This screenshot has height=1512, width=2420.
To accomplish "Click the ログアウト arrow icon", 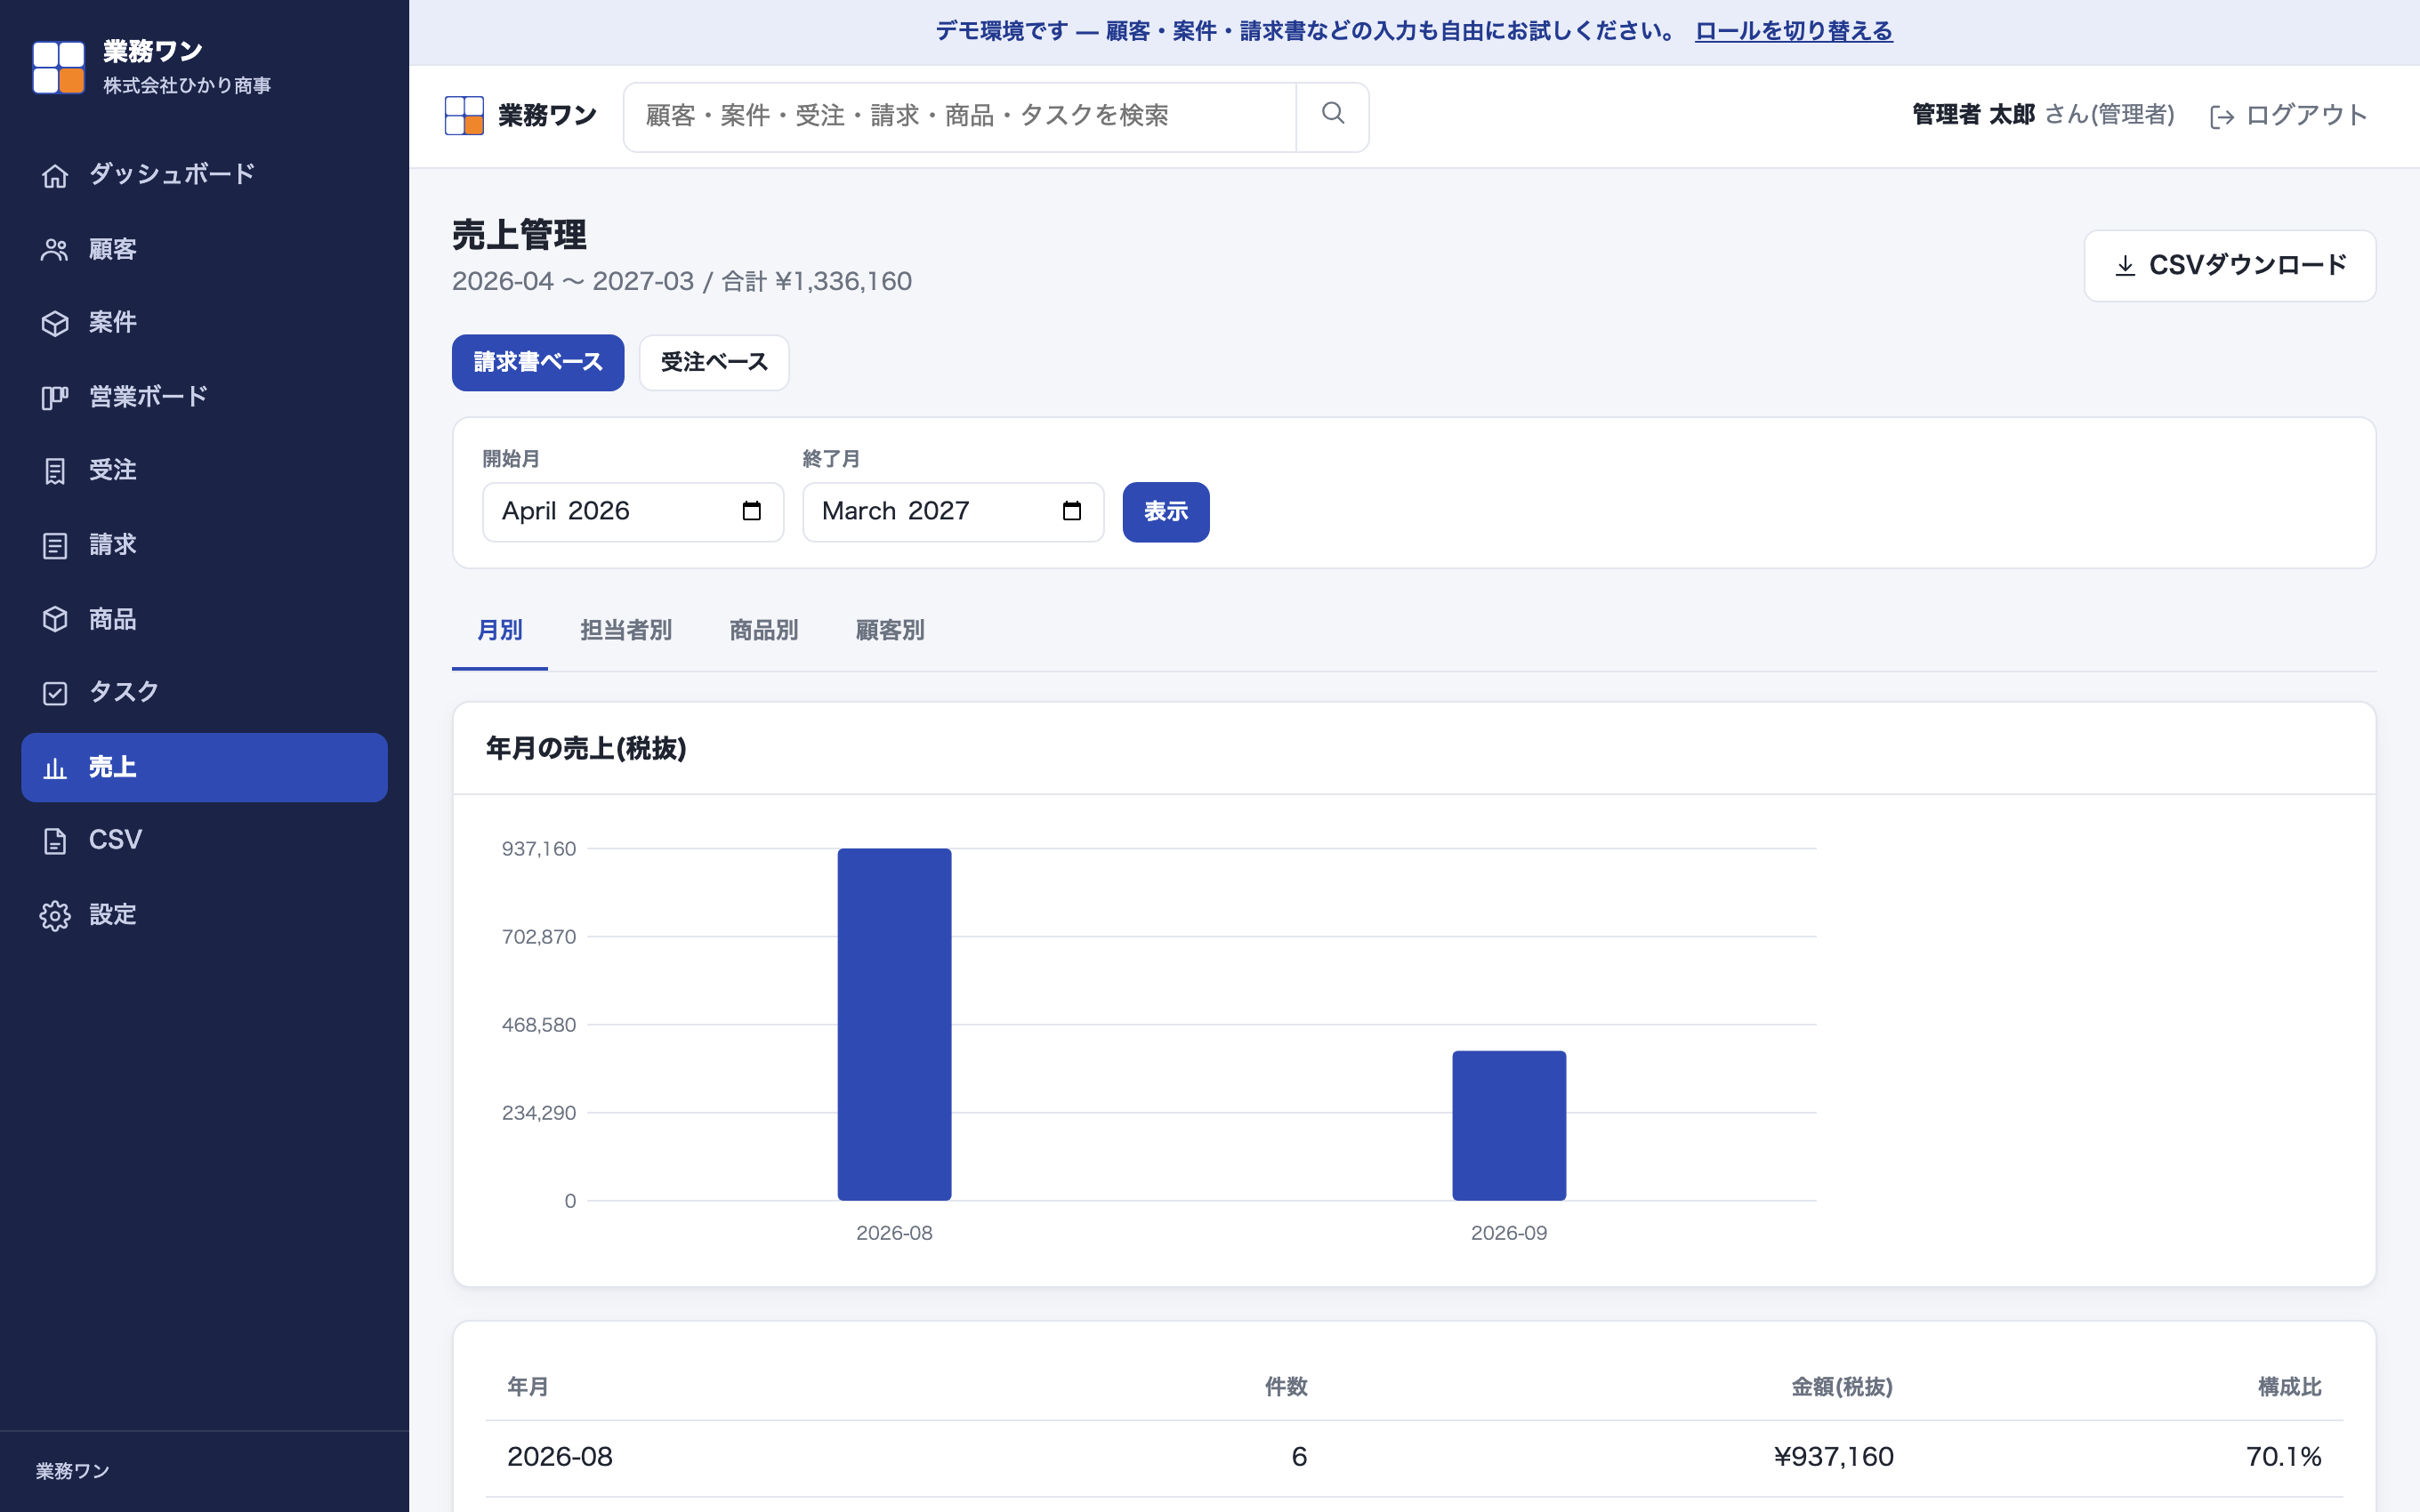I will pos(2221,117).
